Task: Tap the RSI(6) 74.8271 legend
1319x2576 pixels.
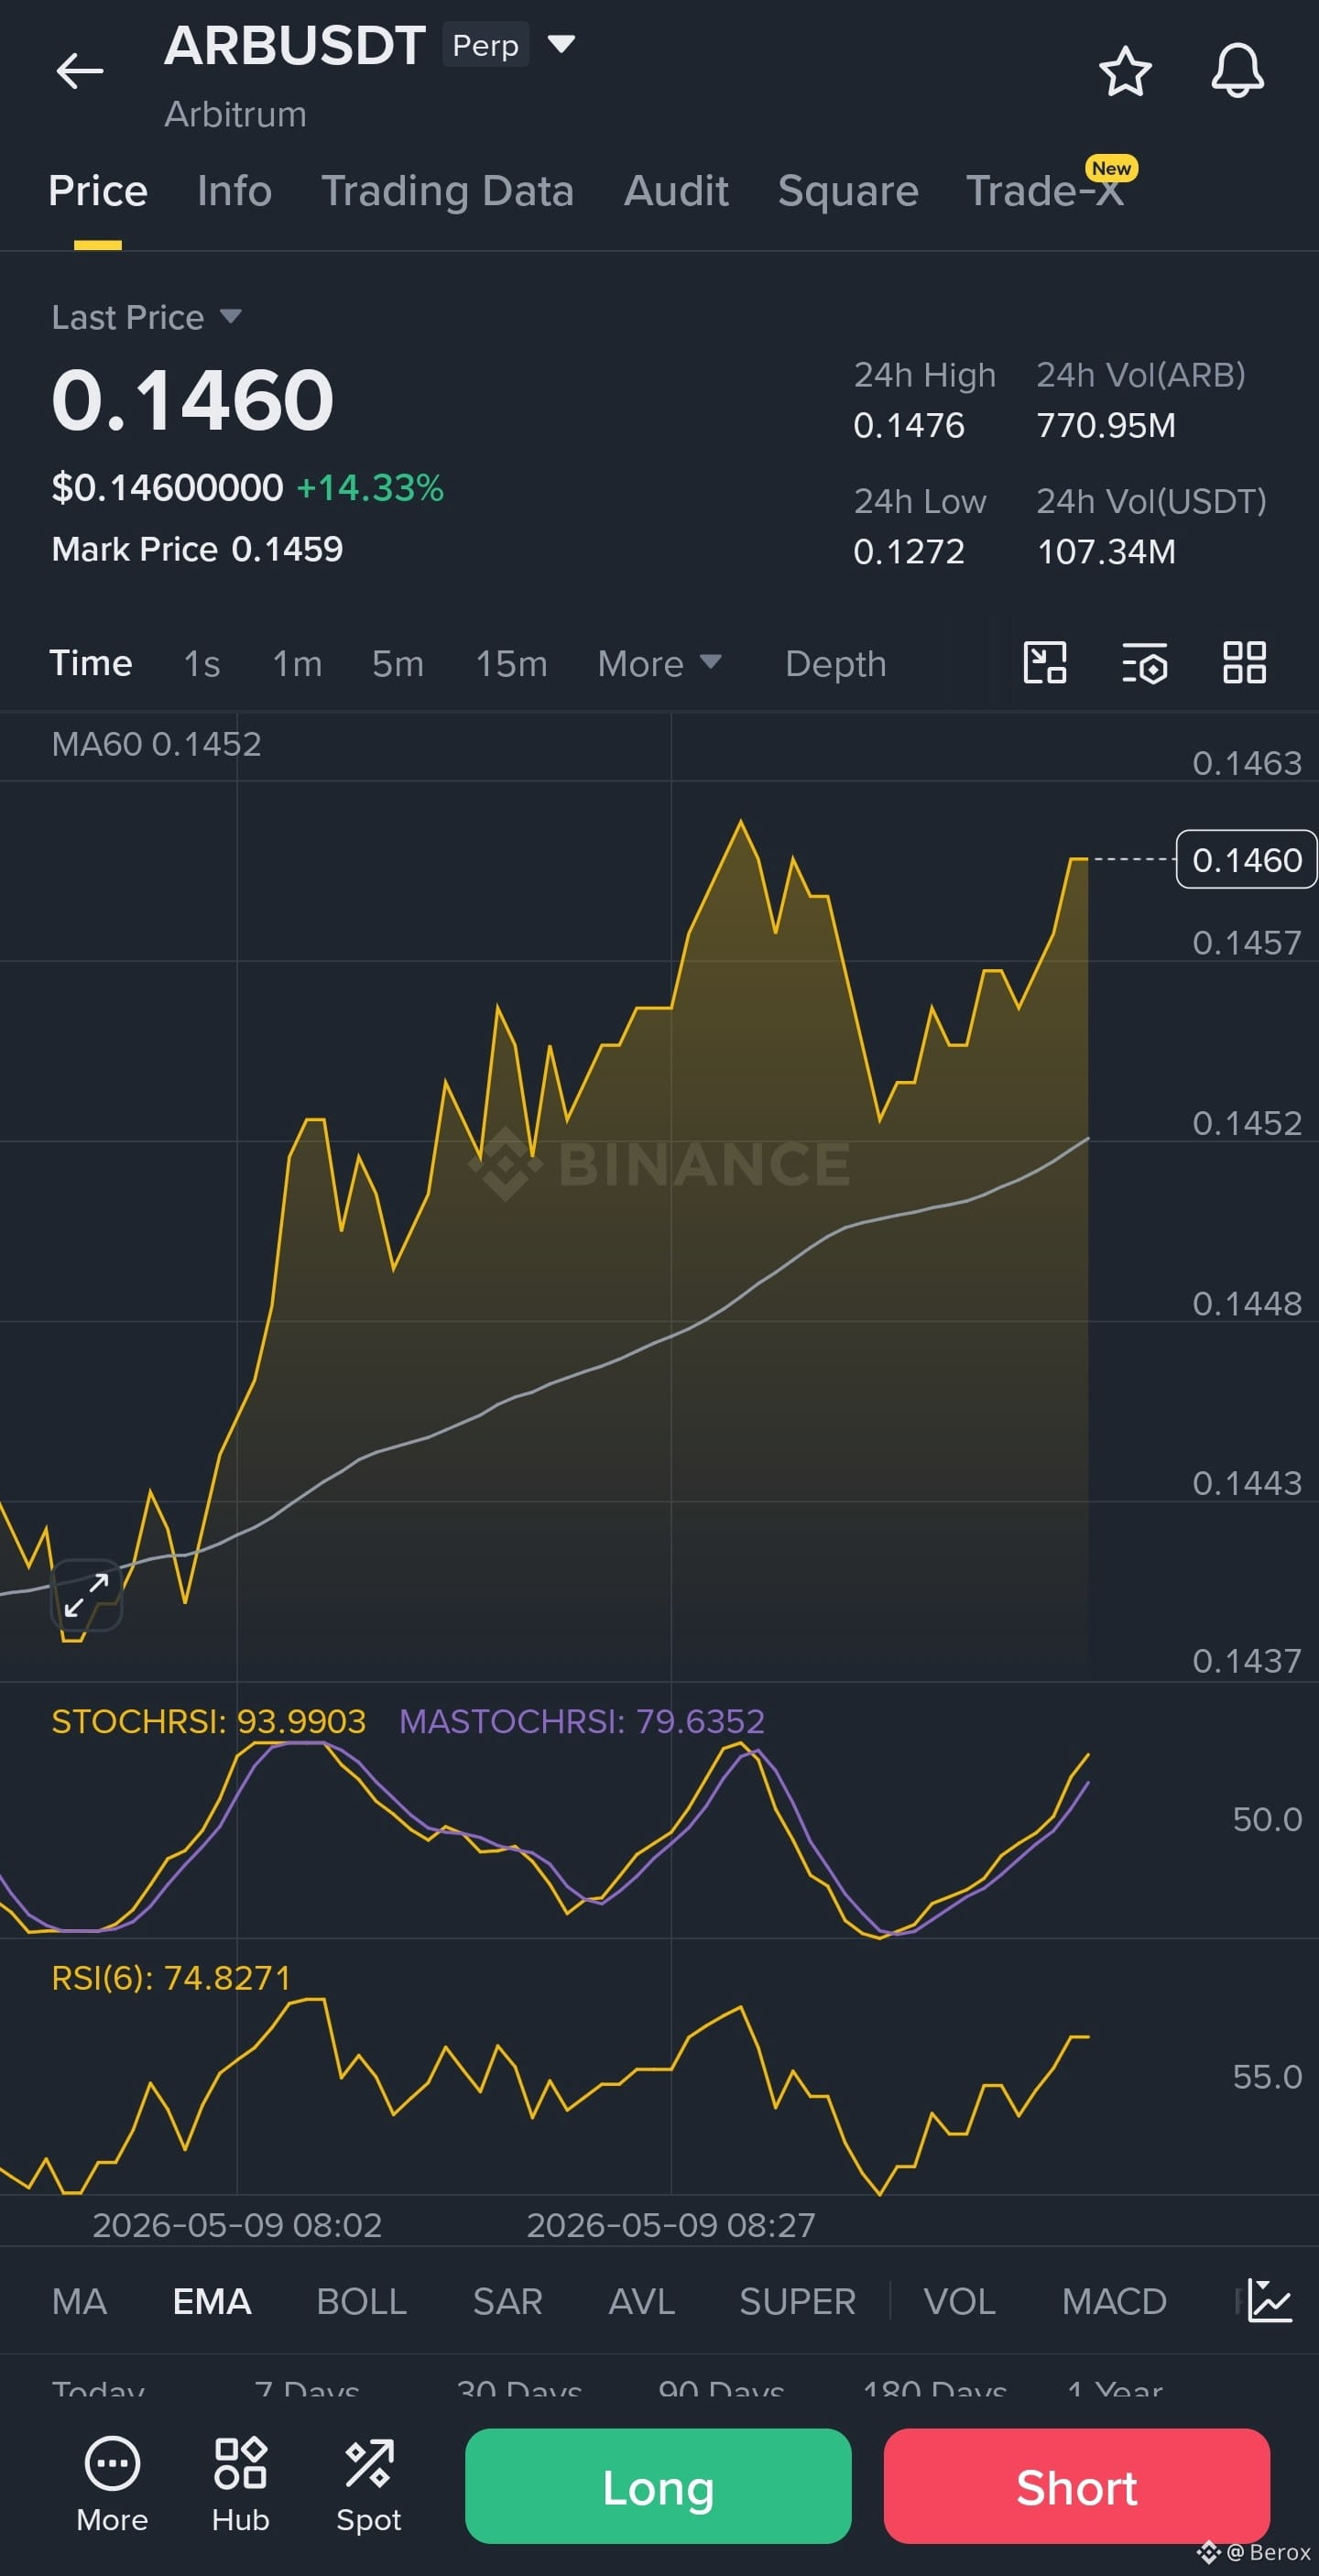Action: tap(171, 1977)
